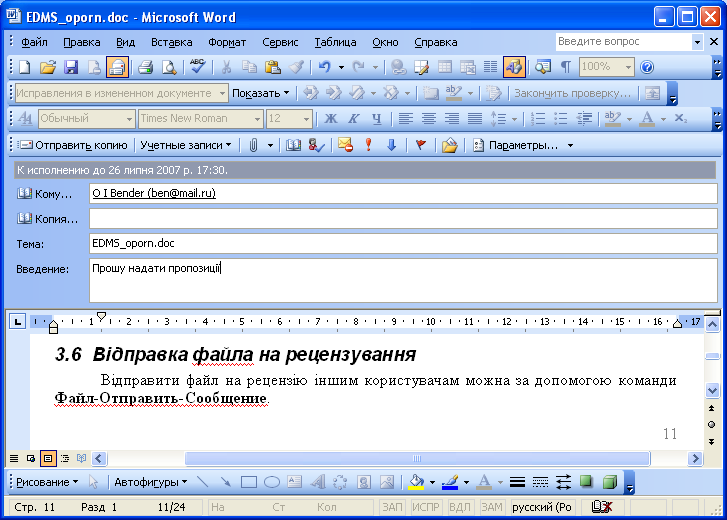This screenshot has width=727, height=520.
Task: Click the numbered list icon
Action: point(538,119)
